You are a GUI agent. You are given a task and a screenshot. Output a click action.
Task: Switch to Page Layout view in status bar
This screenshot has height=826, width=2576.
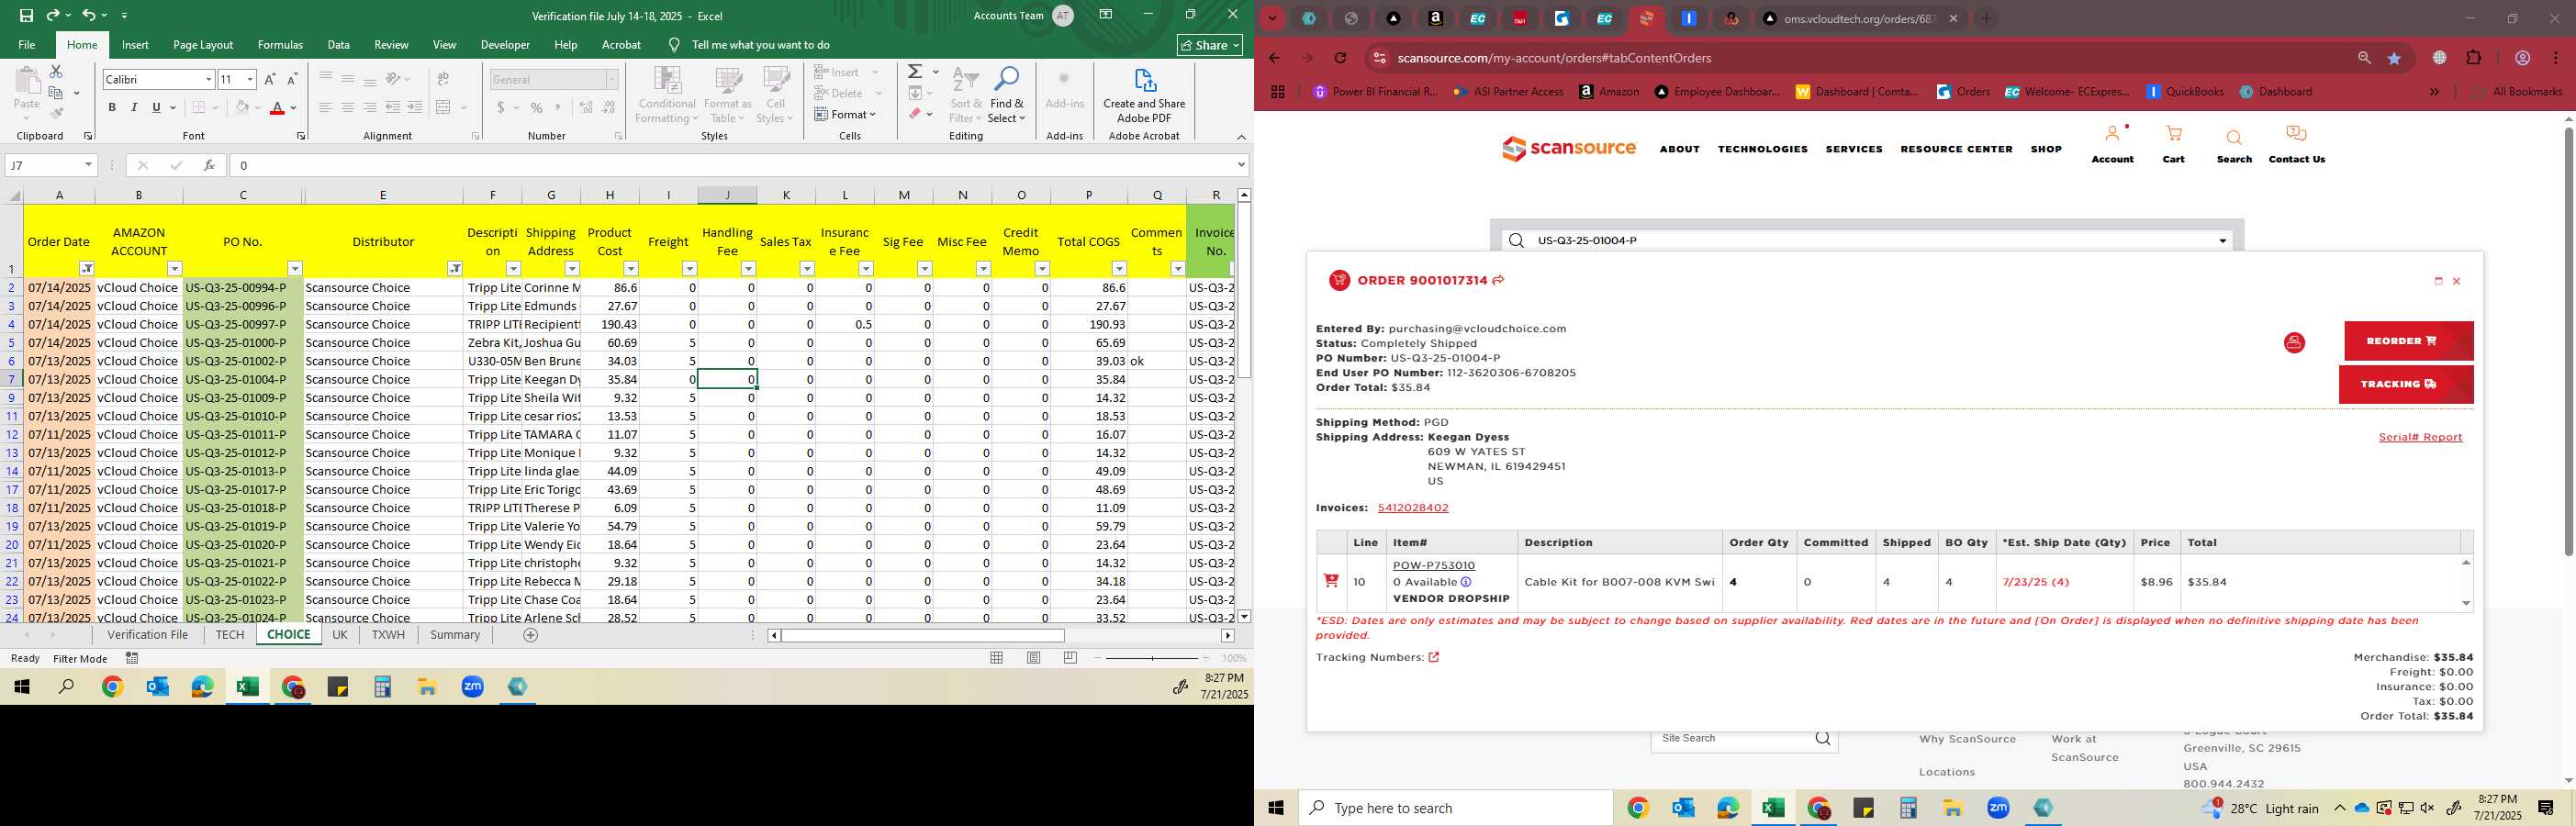coord(1034,658)
